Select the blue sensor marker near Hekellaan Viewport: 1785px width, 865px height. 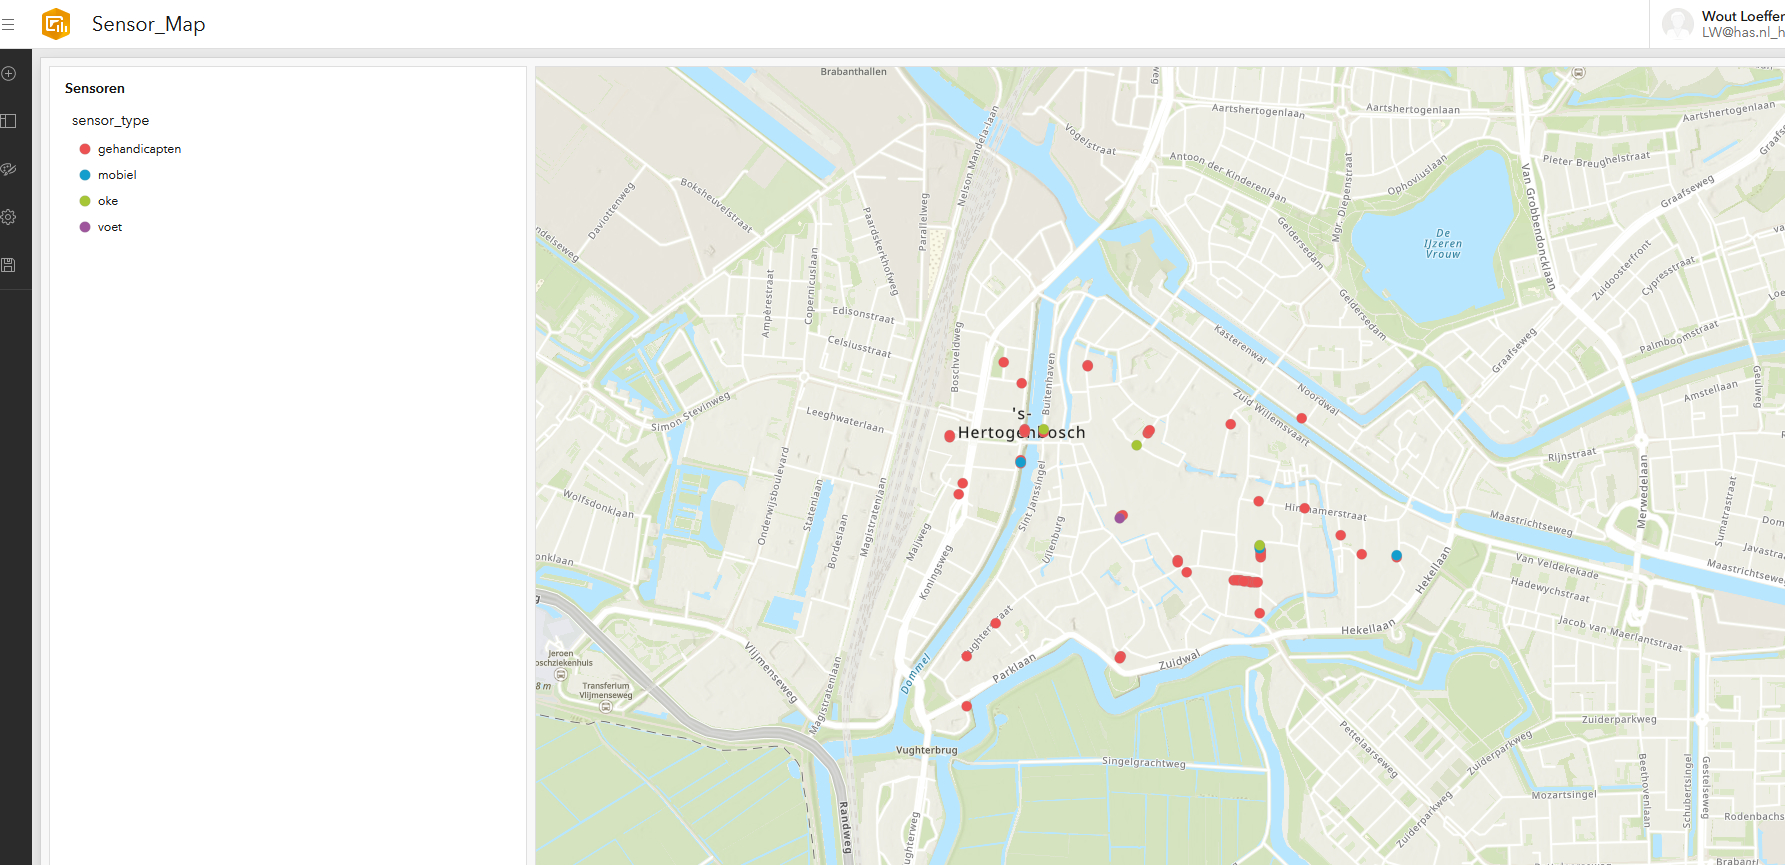[x=1396, y=556]
